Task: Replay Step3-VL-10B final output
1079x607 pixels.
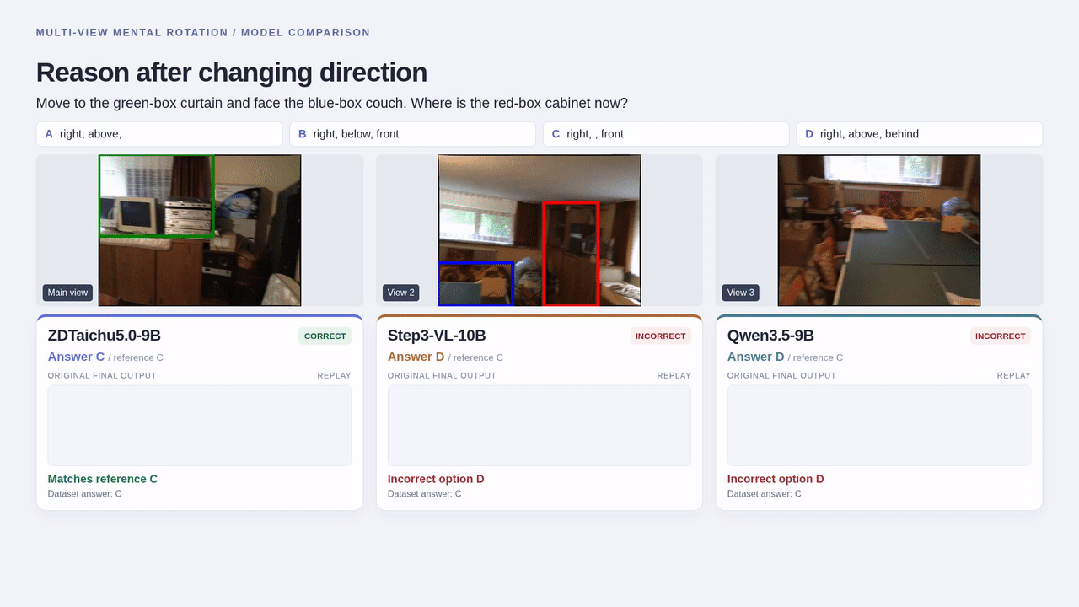Action: 674,376
